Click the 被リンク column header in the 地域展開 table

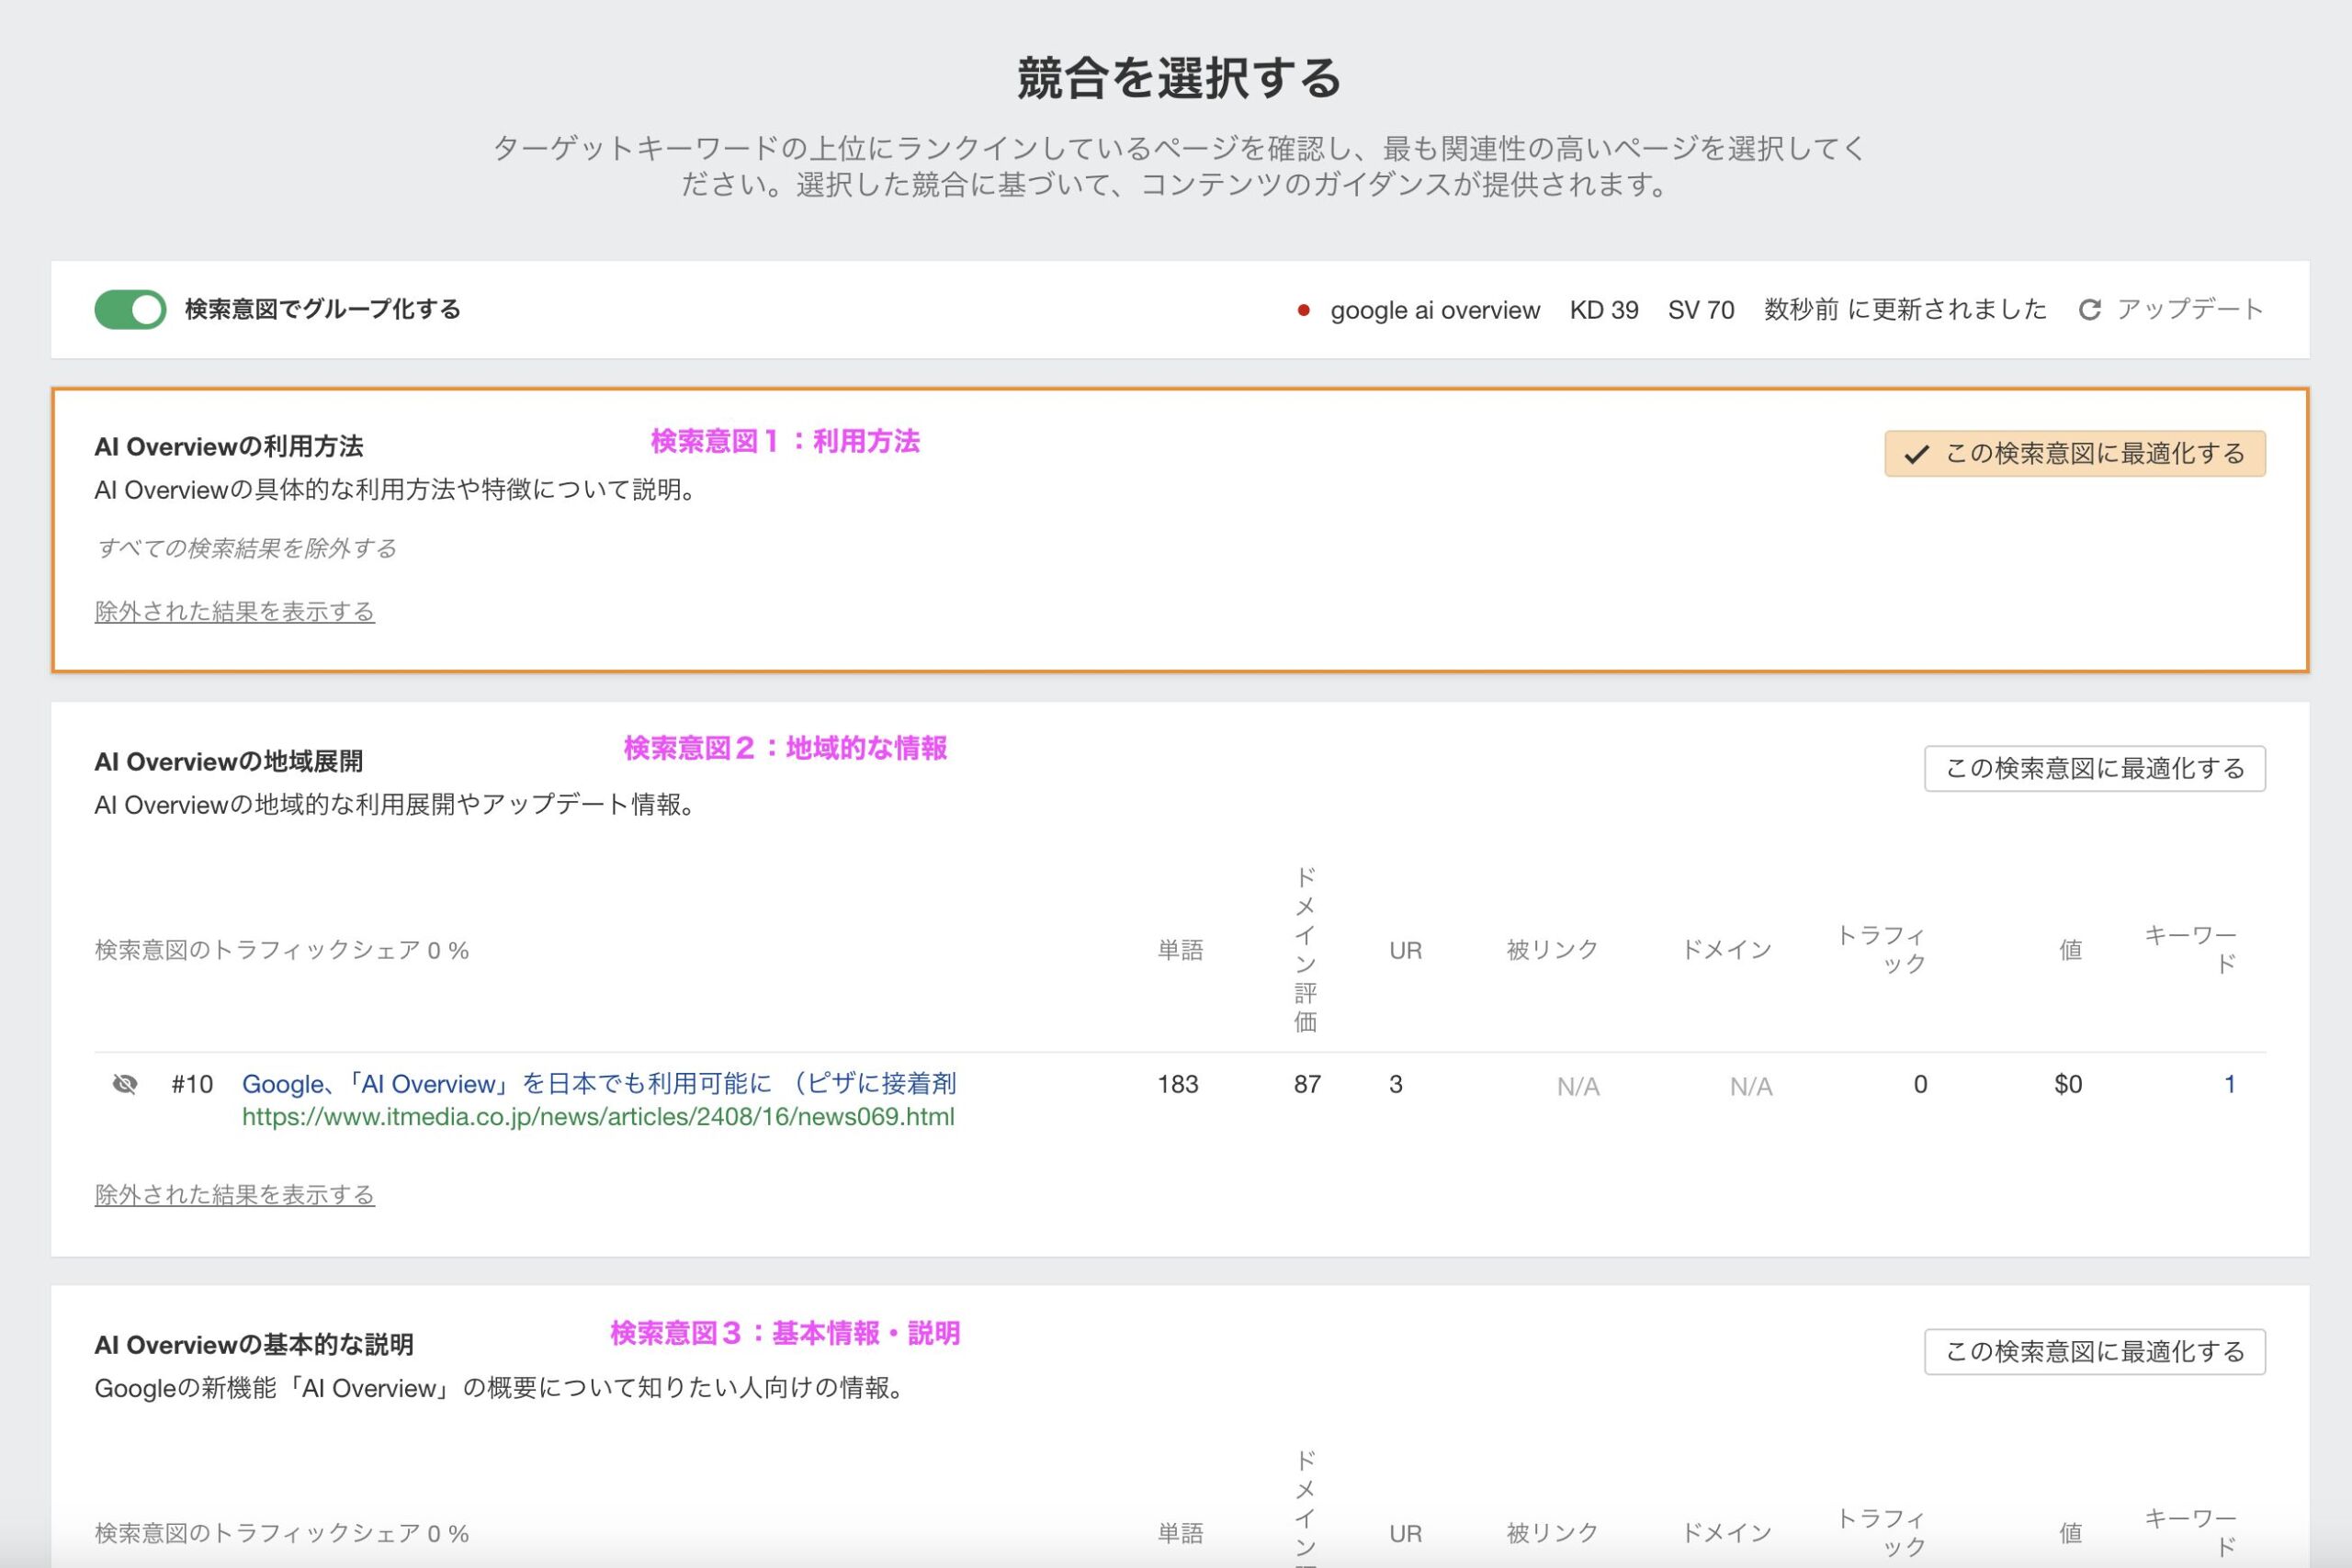coord(1552,950)
